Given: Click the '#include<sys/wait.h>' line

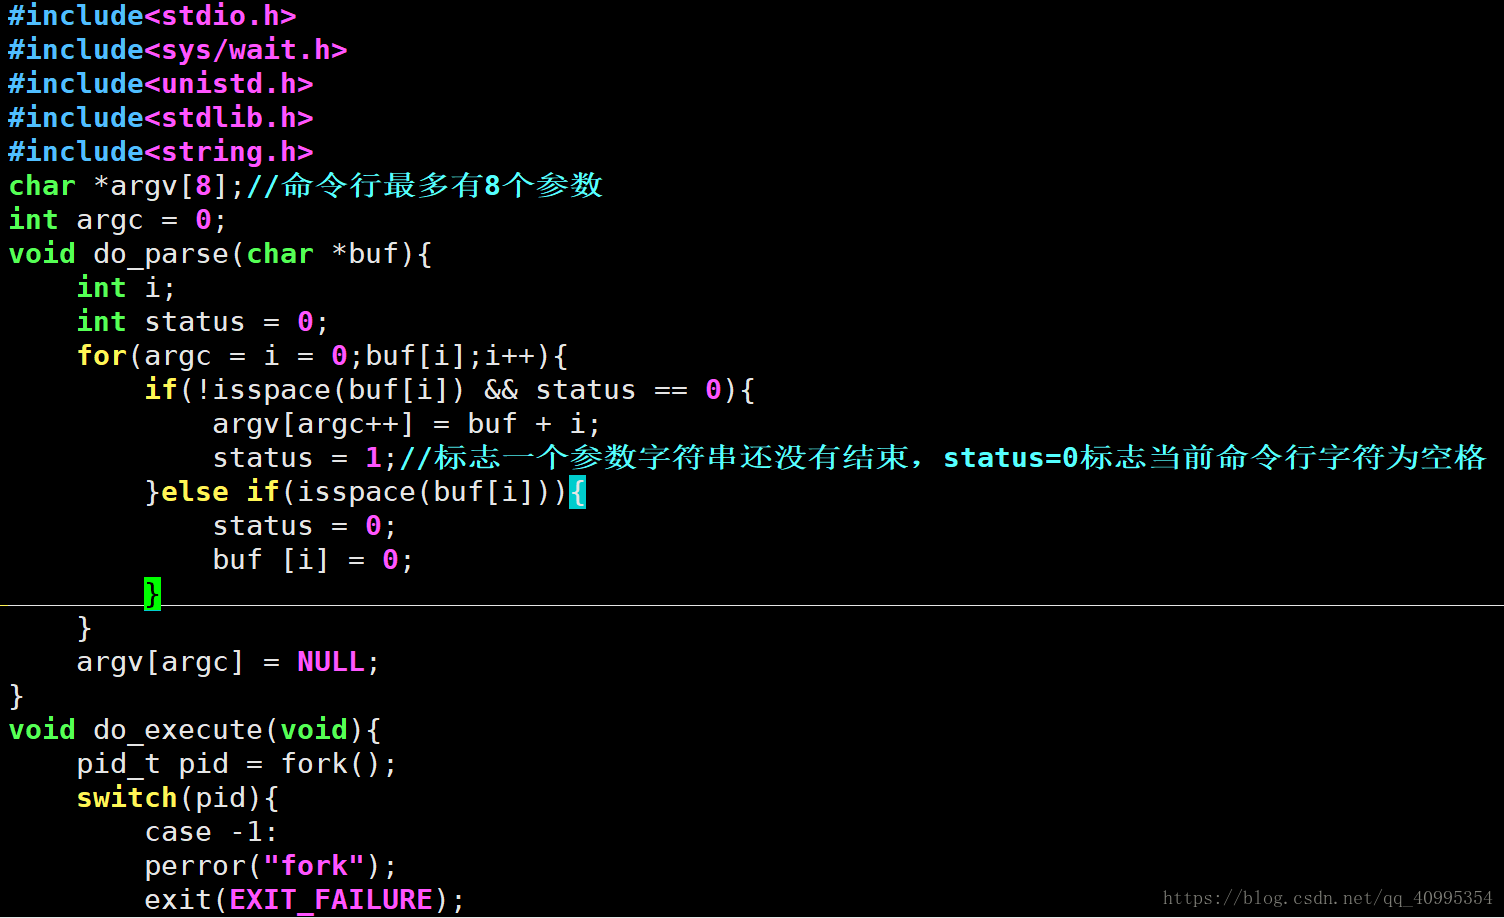Looking at the screenshot, I should (177, 50).
